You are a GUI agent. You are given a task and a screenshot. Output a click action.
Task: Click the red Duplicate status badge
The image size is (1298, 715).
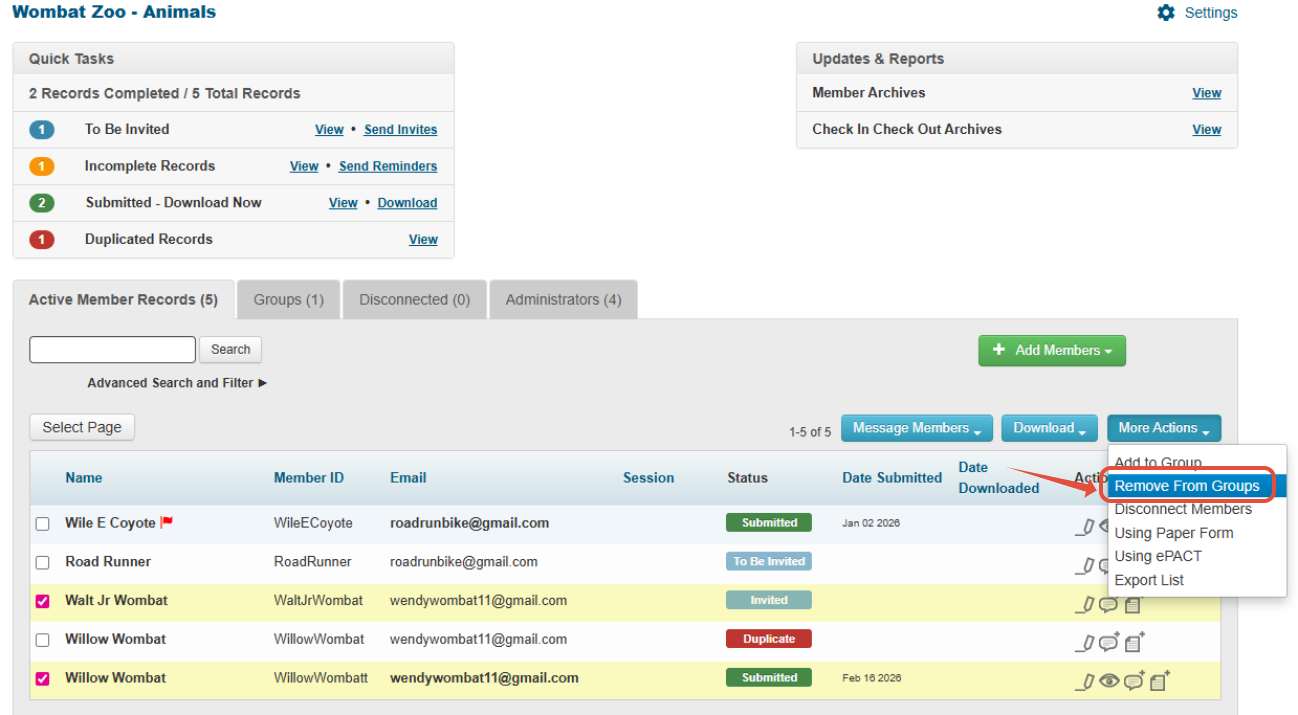click(x=769, y=639)
